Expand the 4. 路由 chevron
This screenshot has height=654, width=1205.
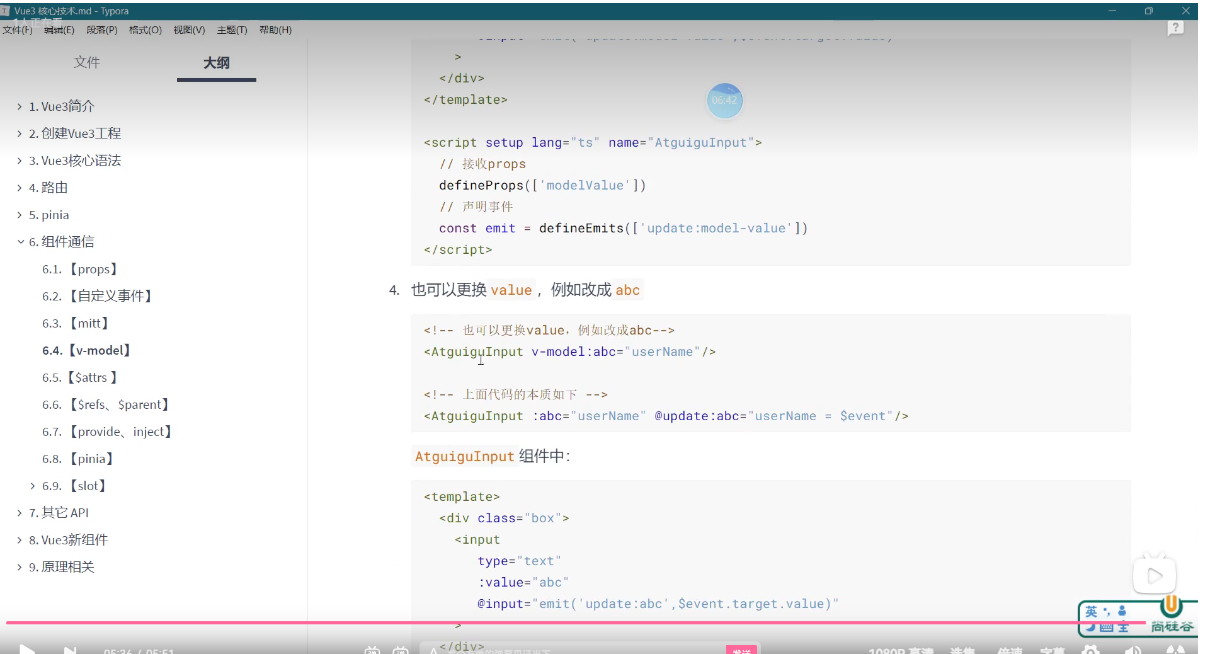pyautogui.click(x=19, y=187)
